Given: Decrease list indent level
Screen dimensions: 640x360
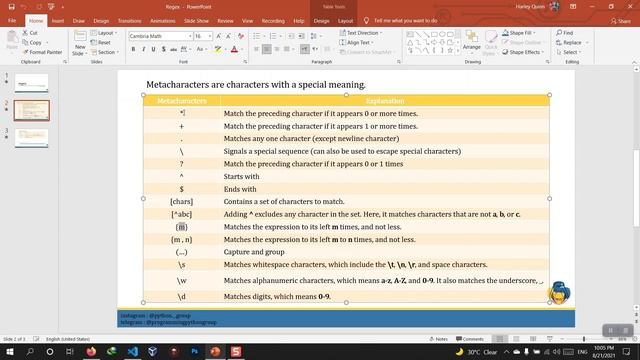Looking at the screenshot, I should tap(291, 36).
